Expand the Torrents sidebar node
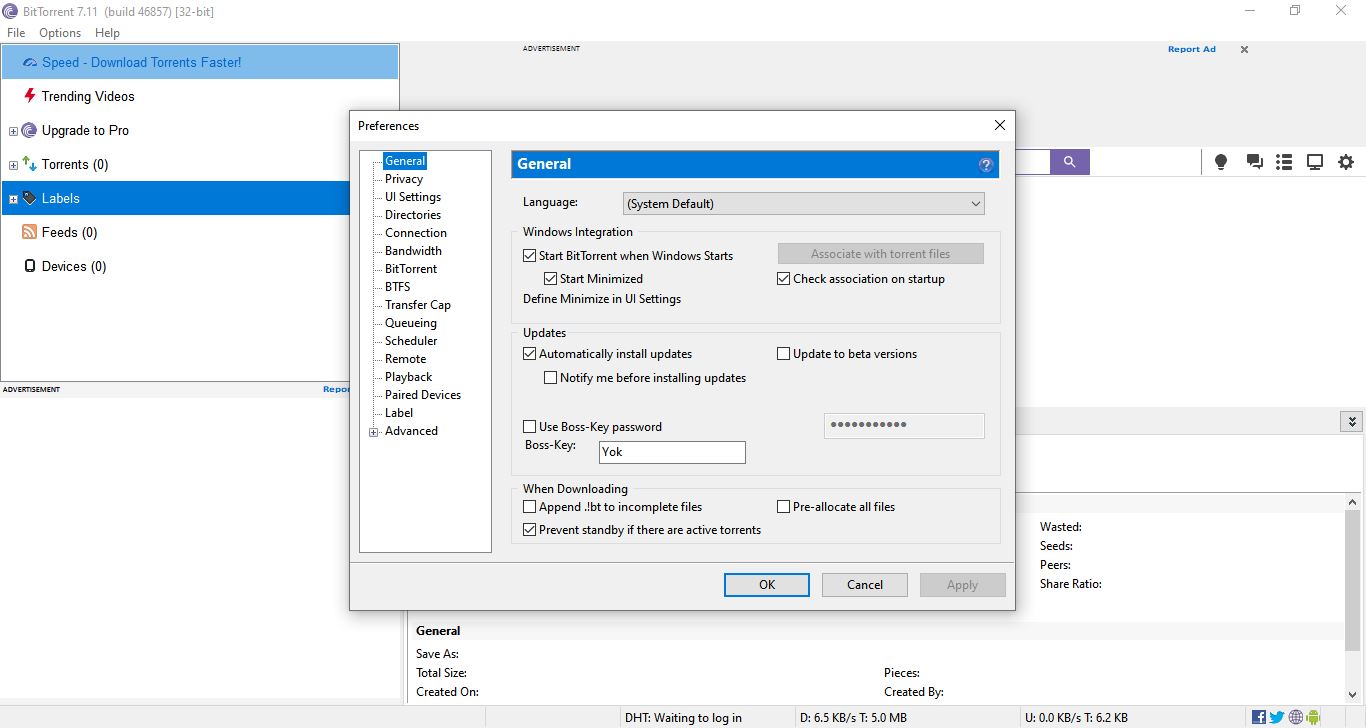The height and width of the screenshot is (728, 1366). coord(13,165)
